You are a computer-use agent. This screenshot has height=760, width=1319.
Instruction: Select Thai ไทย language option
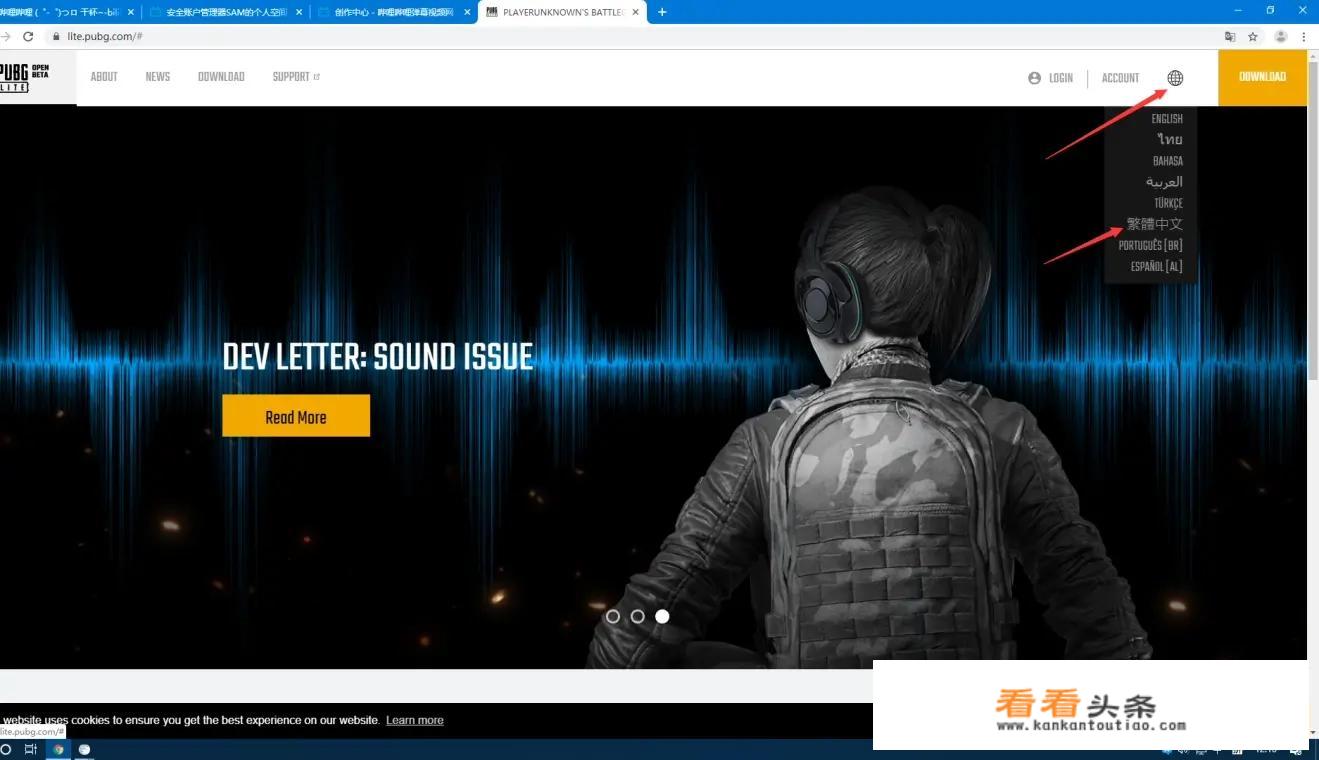point(1170,140)
